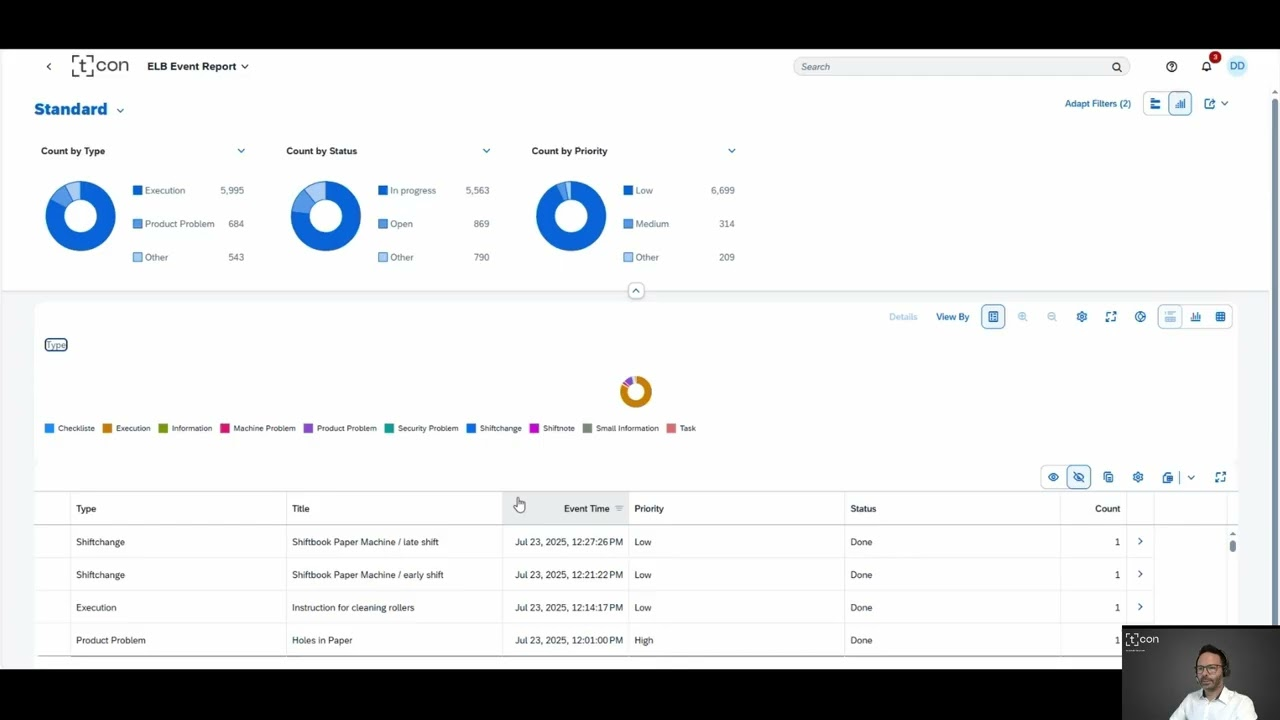Viewport: 1280px width, 720px height.
Task: Click the Adapt Filters link
Action: pos(1097,103)
